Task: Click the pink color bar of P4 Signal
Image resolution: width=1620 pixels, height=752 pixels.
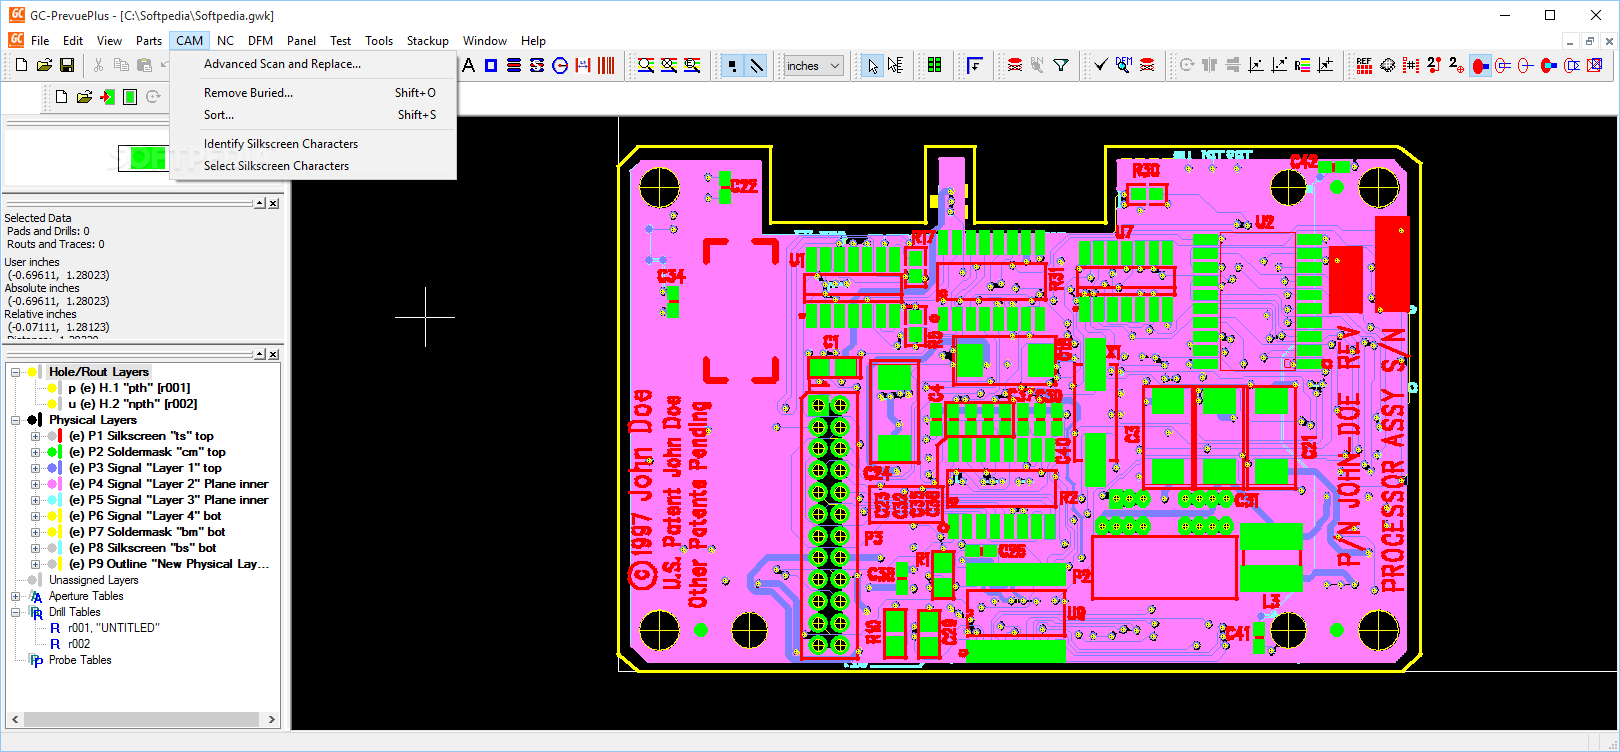Action: [x=61, y=484]
